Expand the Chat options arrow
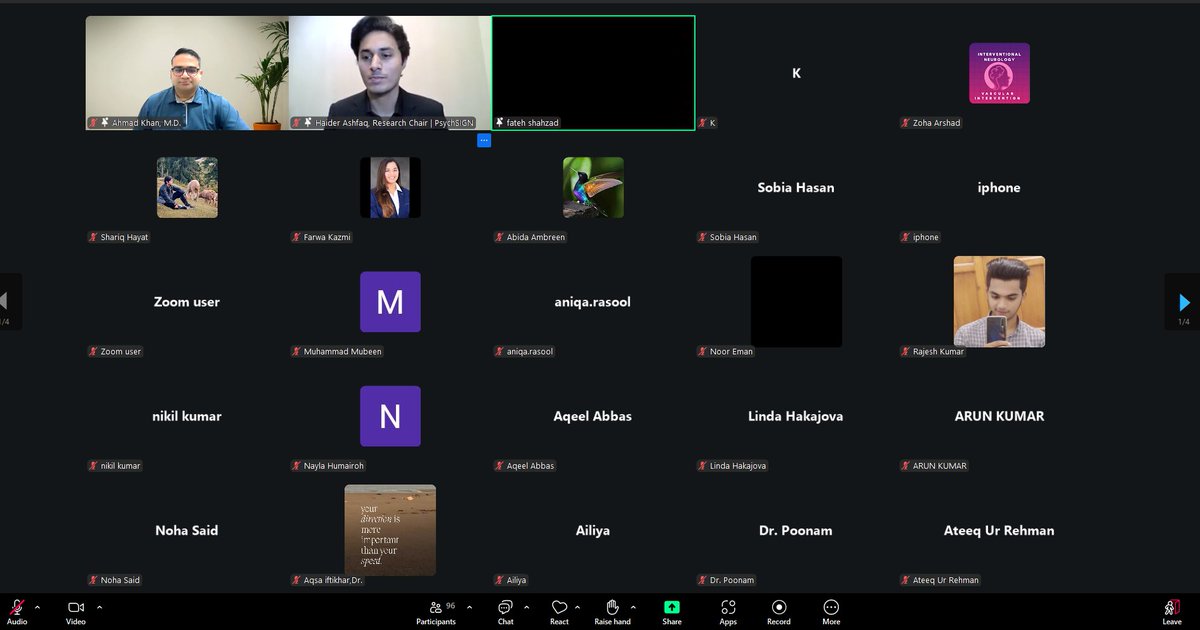Viewport: 1200px width, 630px height. [x=526, y=607]
